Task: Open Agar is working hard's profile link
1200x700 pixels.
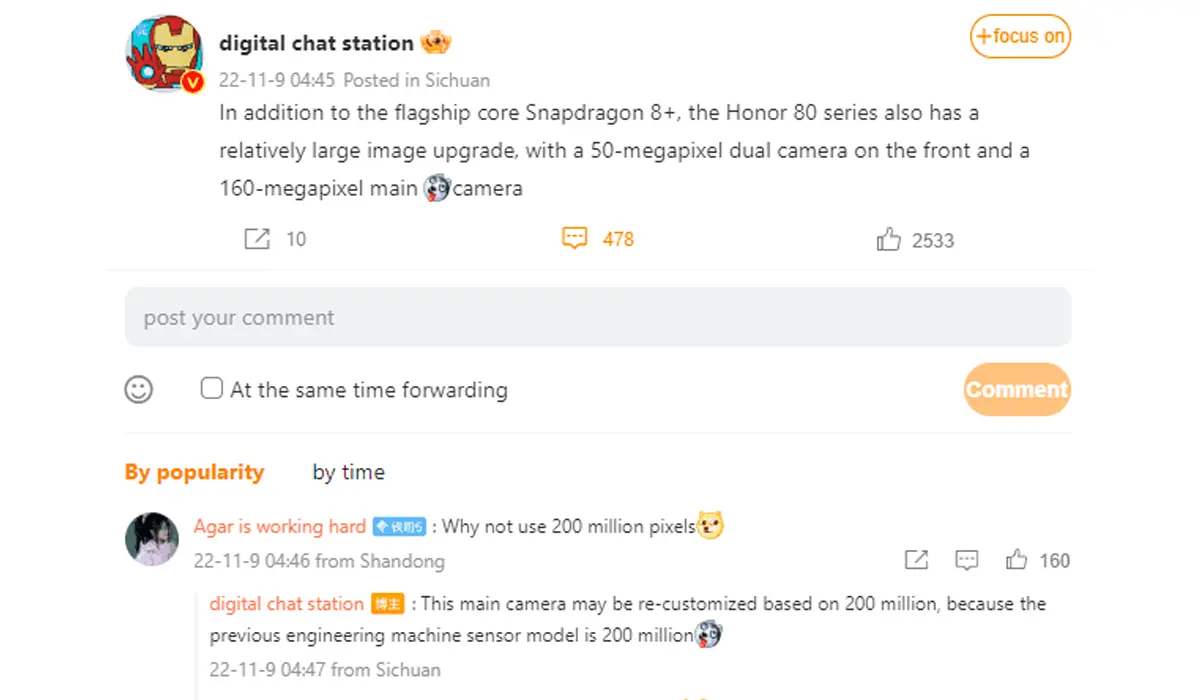Action: (x=278, y=526)
